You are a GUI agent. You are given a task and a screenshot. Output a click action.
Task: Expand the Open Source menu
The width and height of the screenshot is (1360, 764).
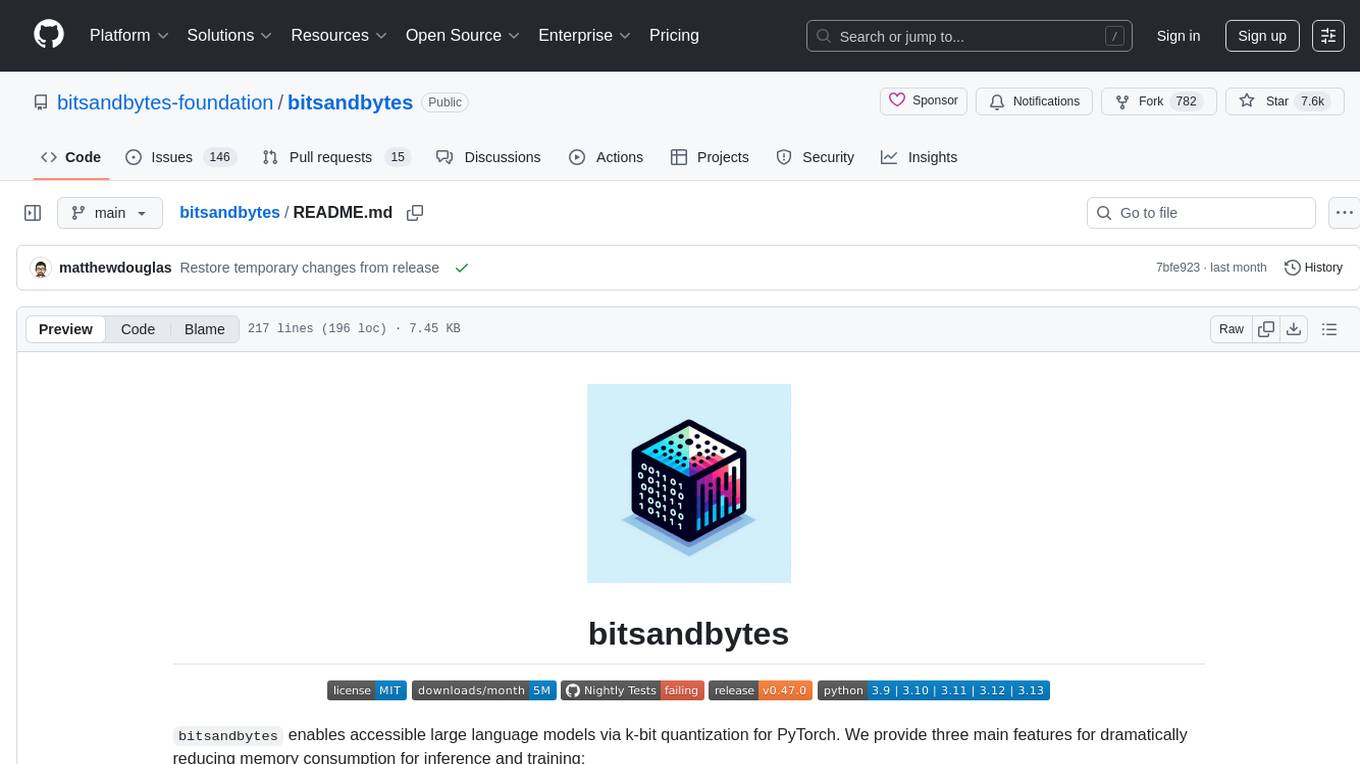coord(463,35)
